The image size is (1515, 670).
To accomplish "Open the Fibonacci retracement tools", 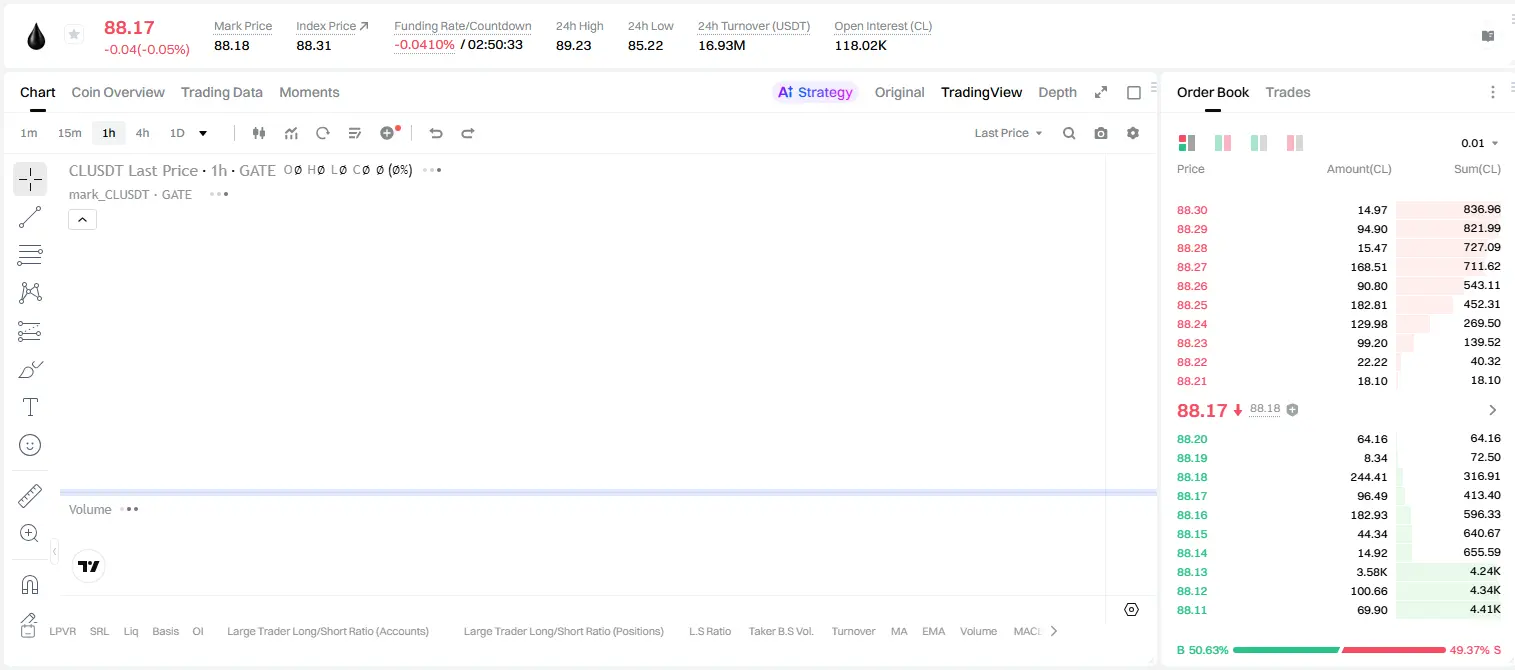I will click(30, 255).
